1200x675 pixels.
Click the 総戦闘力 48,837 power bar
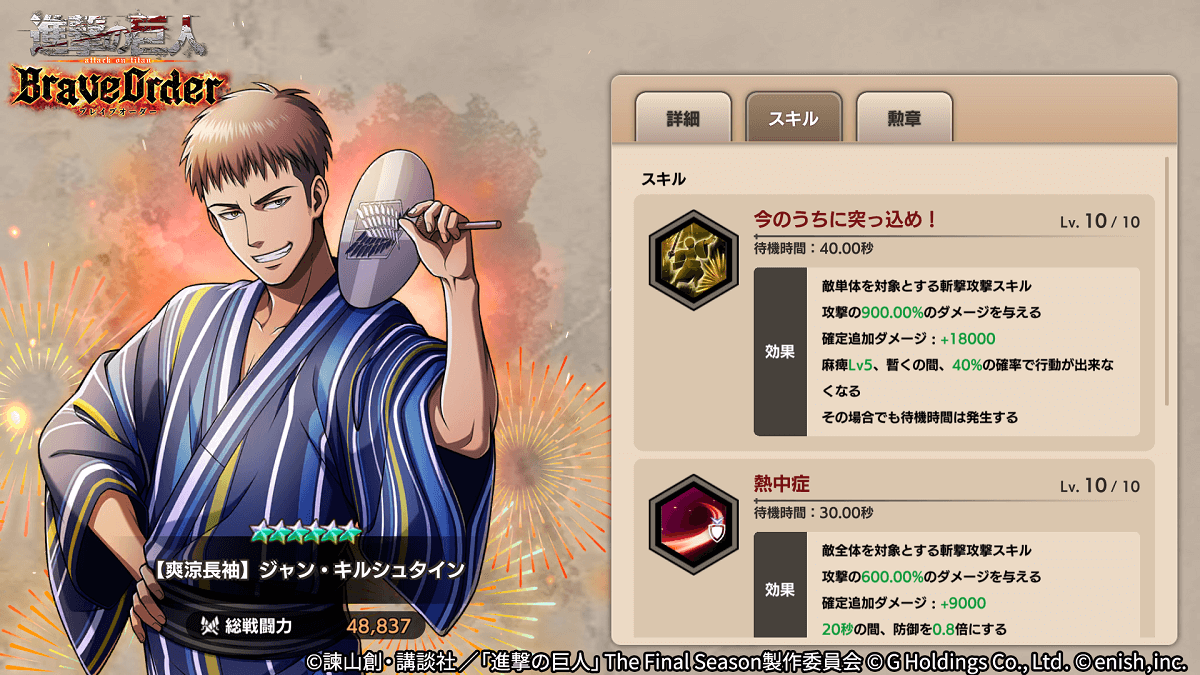[x=300, y=627]
